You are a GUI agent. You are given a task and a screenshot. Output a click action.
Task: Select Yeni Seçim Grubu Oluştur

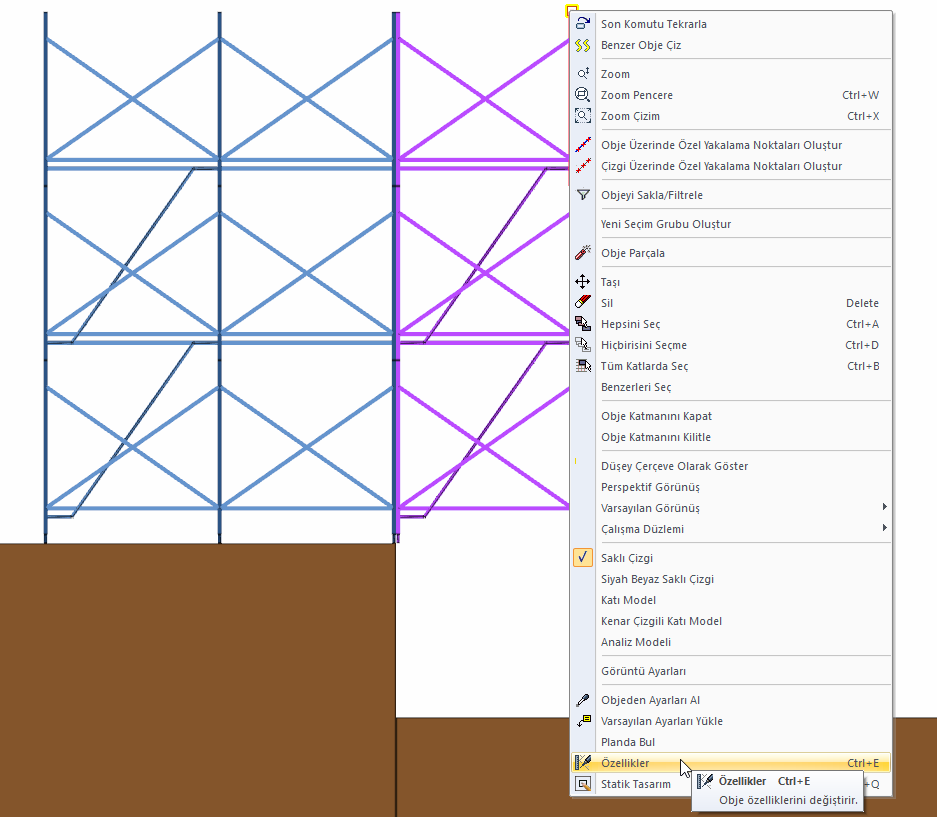pos(665,224)
